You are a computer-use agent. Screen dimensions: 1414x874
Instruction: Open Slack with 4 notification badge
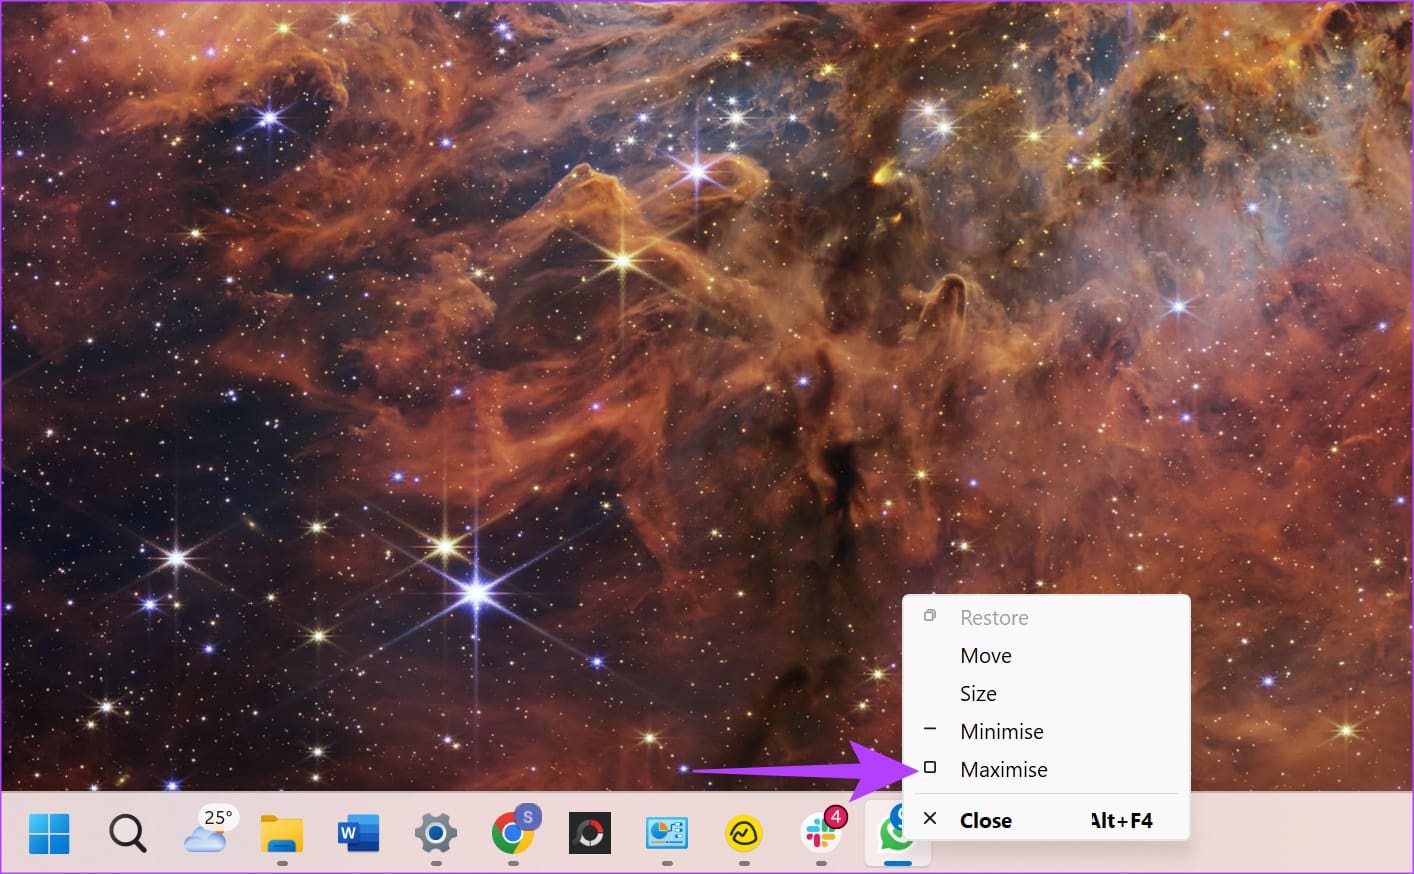click(x=821, y=833)
